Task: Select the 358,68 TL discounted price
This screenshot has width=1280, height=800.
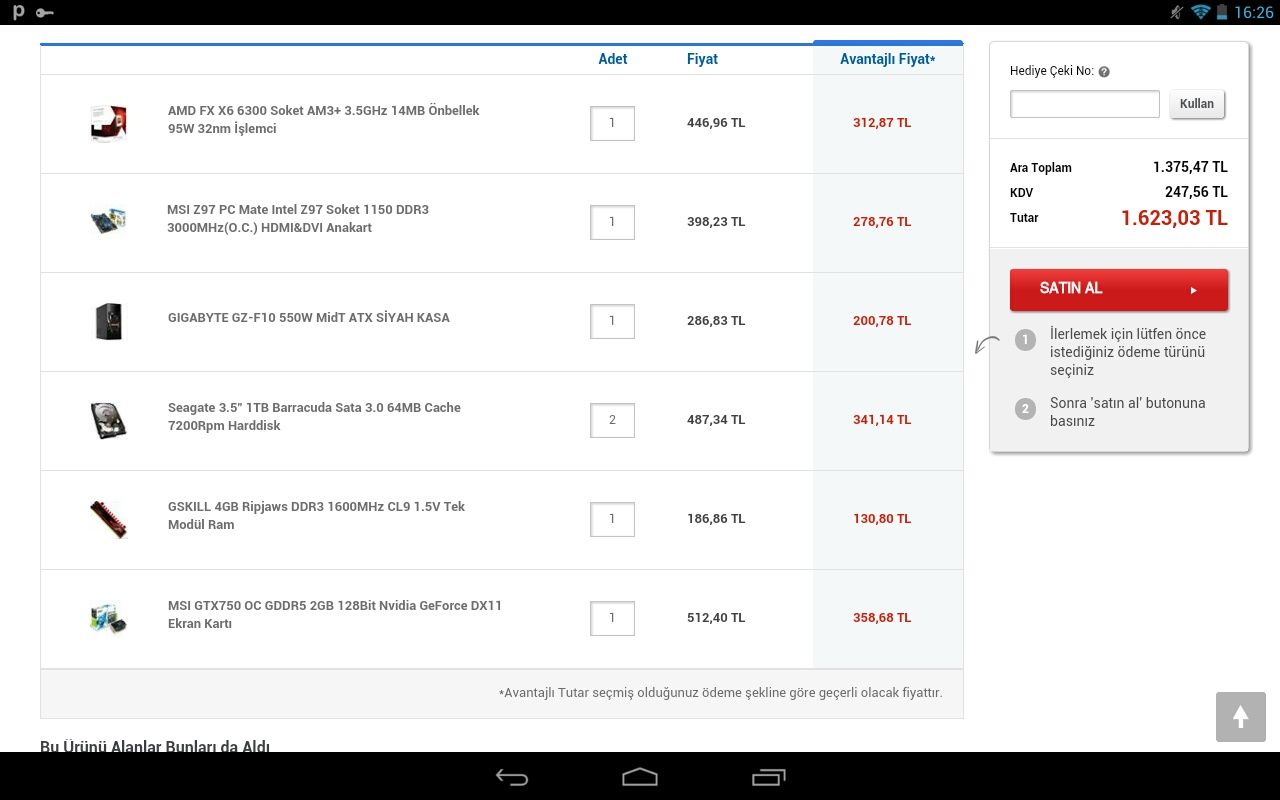Action: click(882, 618)
